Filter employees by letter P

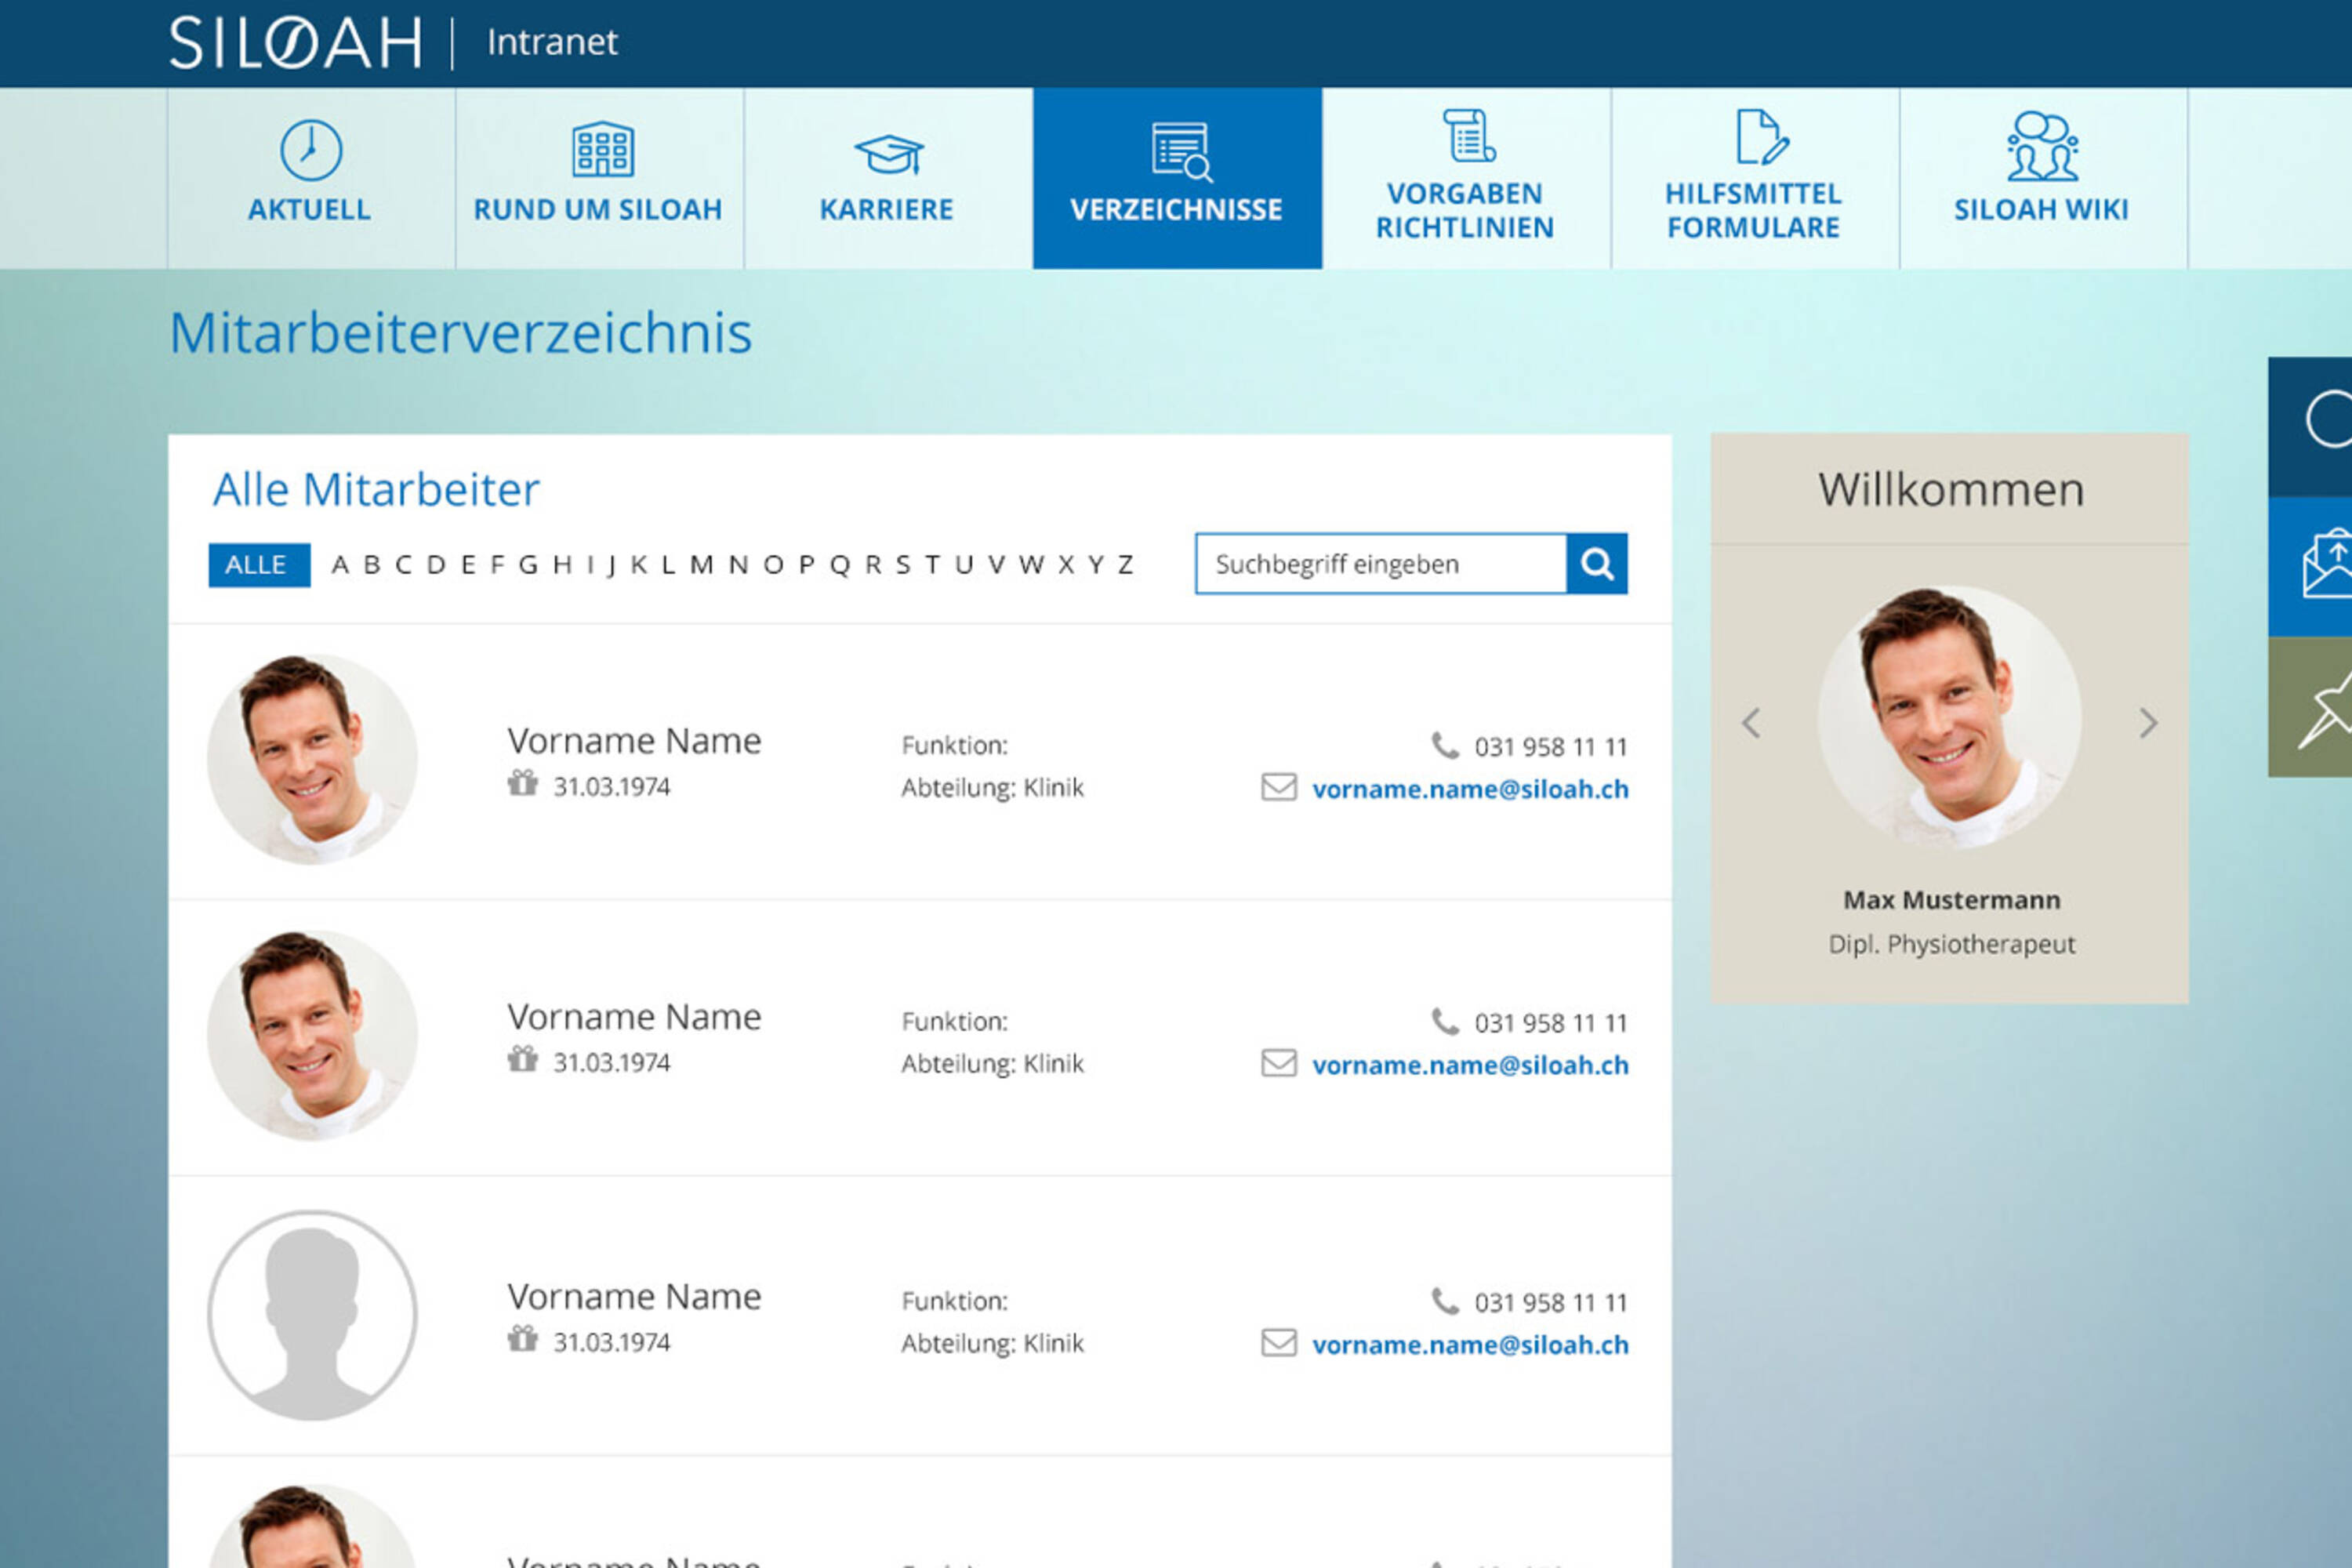(x=807, y=565)
